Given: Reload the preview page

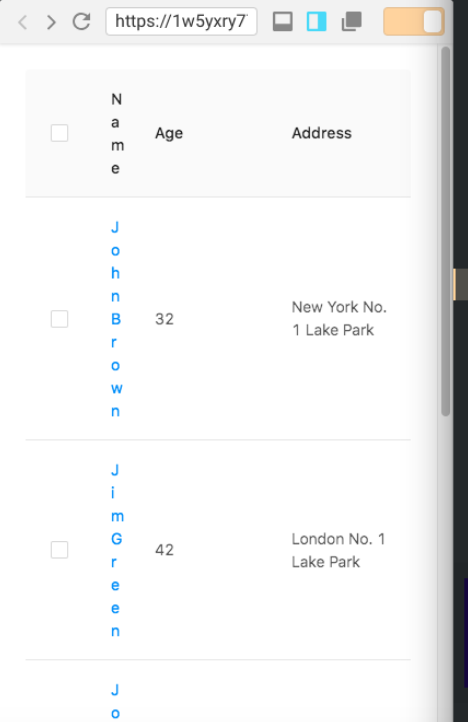Looking at the screenshot, I should 82,21.
